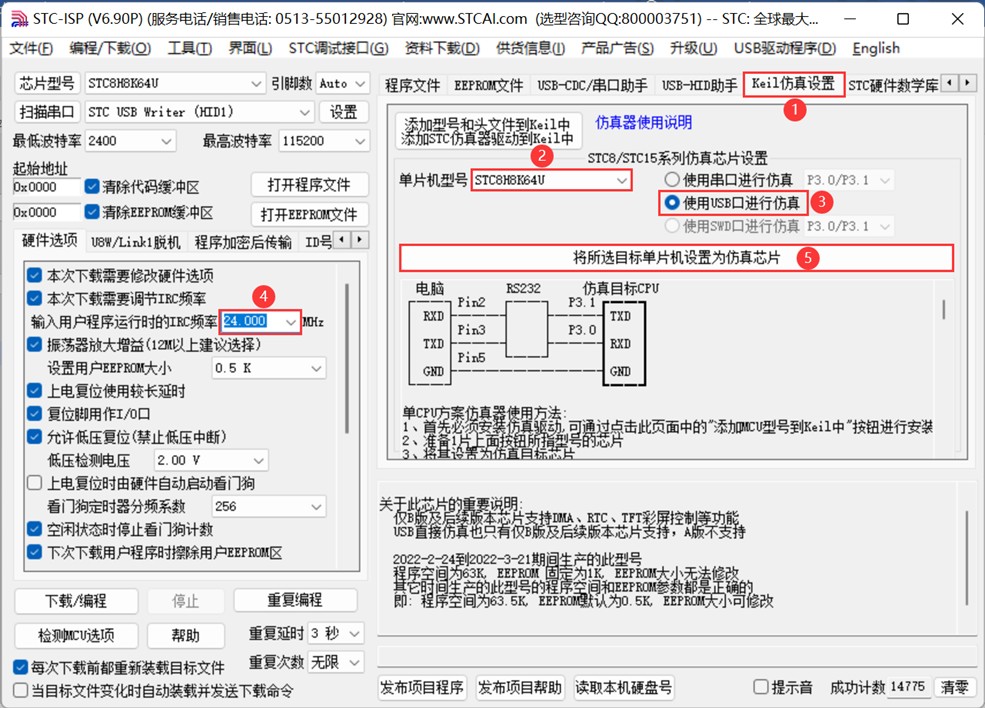
Task: Switch to the EEPROM文件 tab
Action: 488,85
